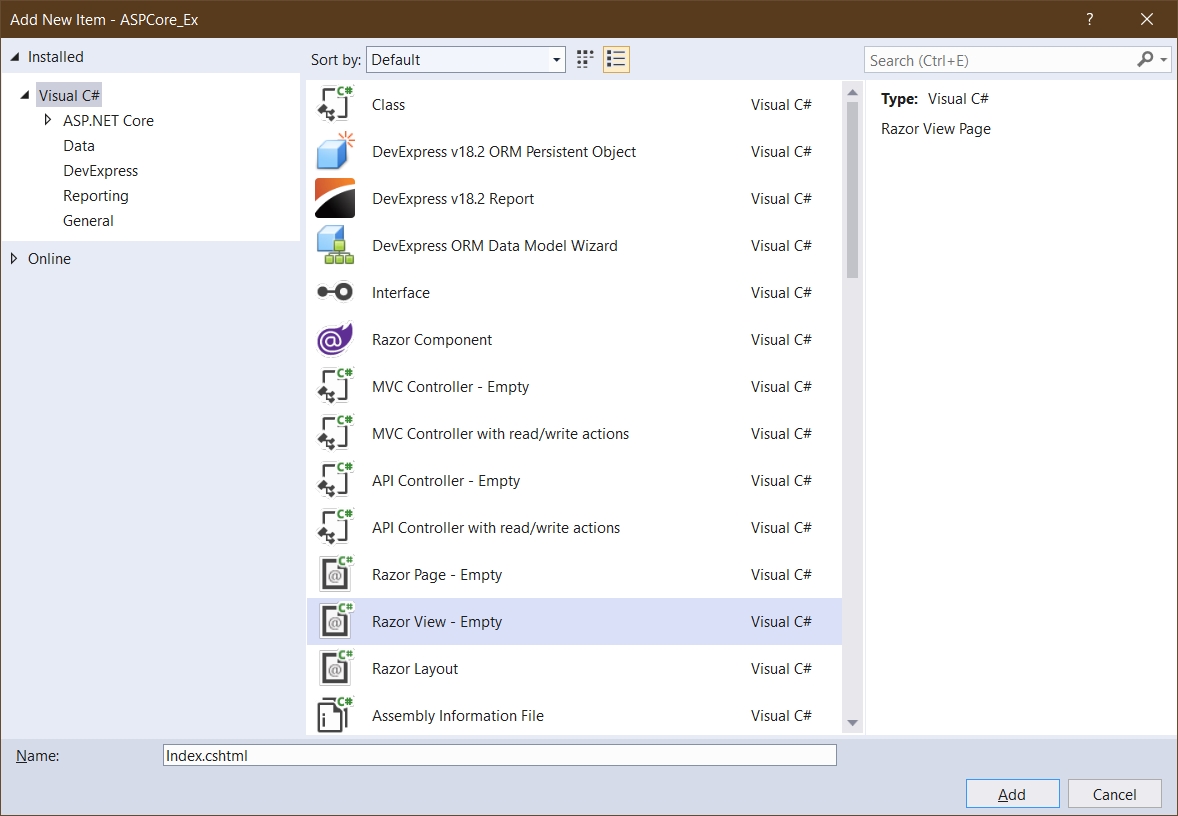Click the Razor Component icon
The width and height of the screenshot is (1178, 816).
coord(335,340)
